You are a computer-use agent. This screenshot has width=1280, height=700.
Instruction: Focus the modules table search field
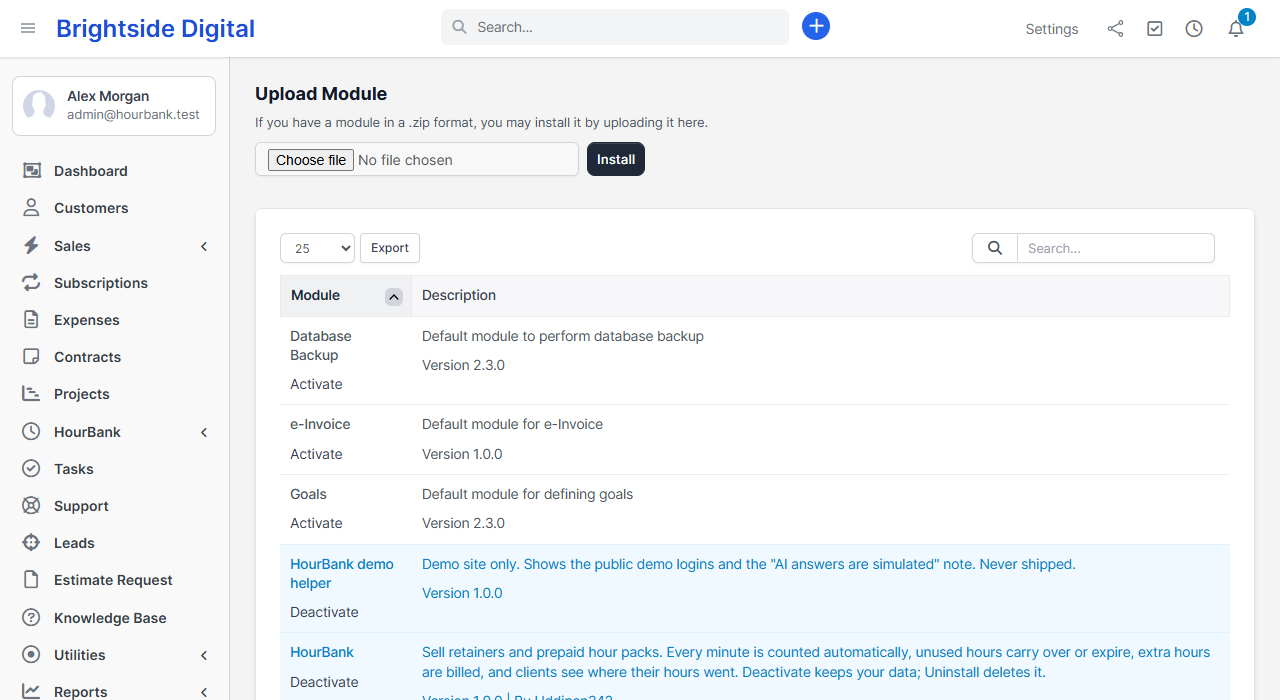click(x=1116, y=248)
